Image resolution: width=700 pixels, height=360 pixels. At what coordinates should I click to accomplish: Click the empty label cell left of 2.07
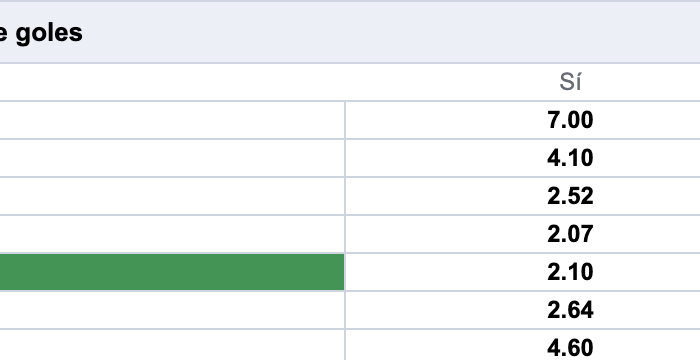click(x=172, y=234)
